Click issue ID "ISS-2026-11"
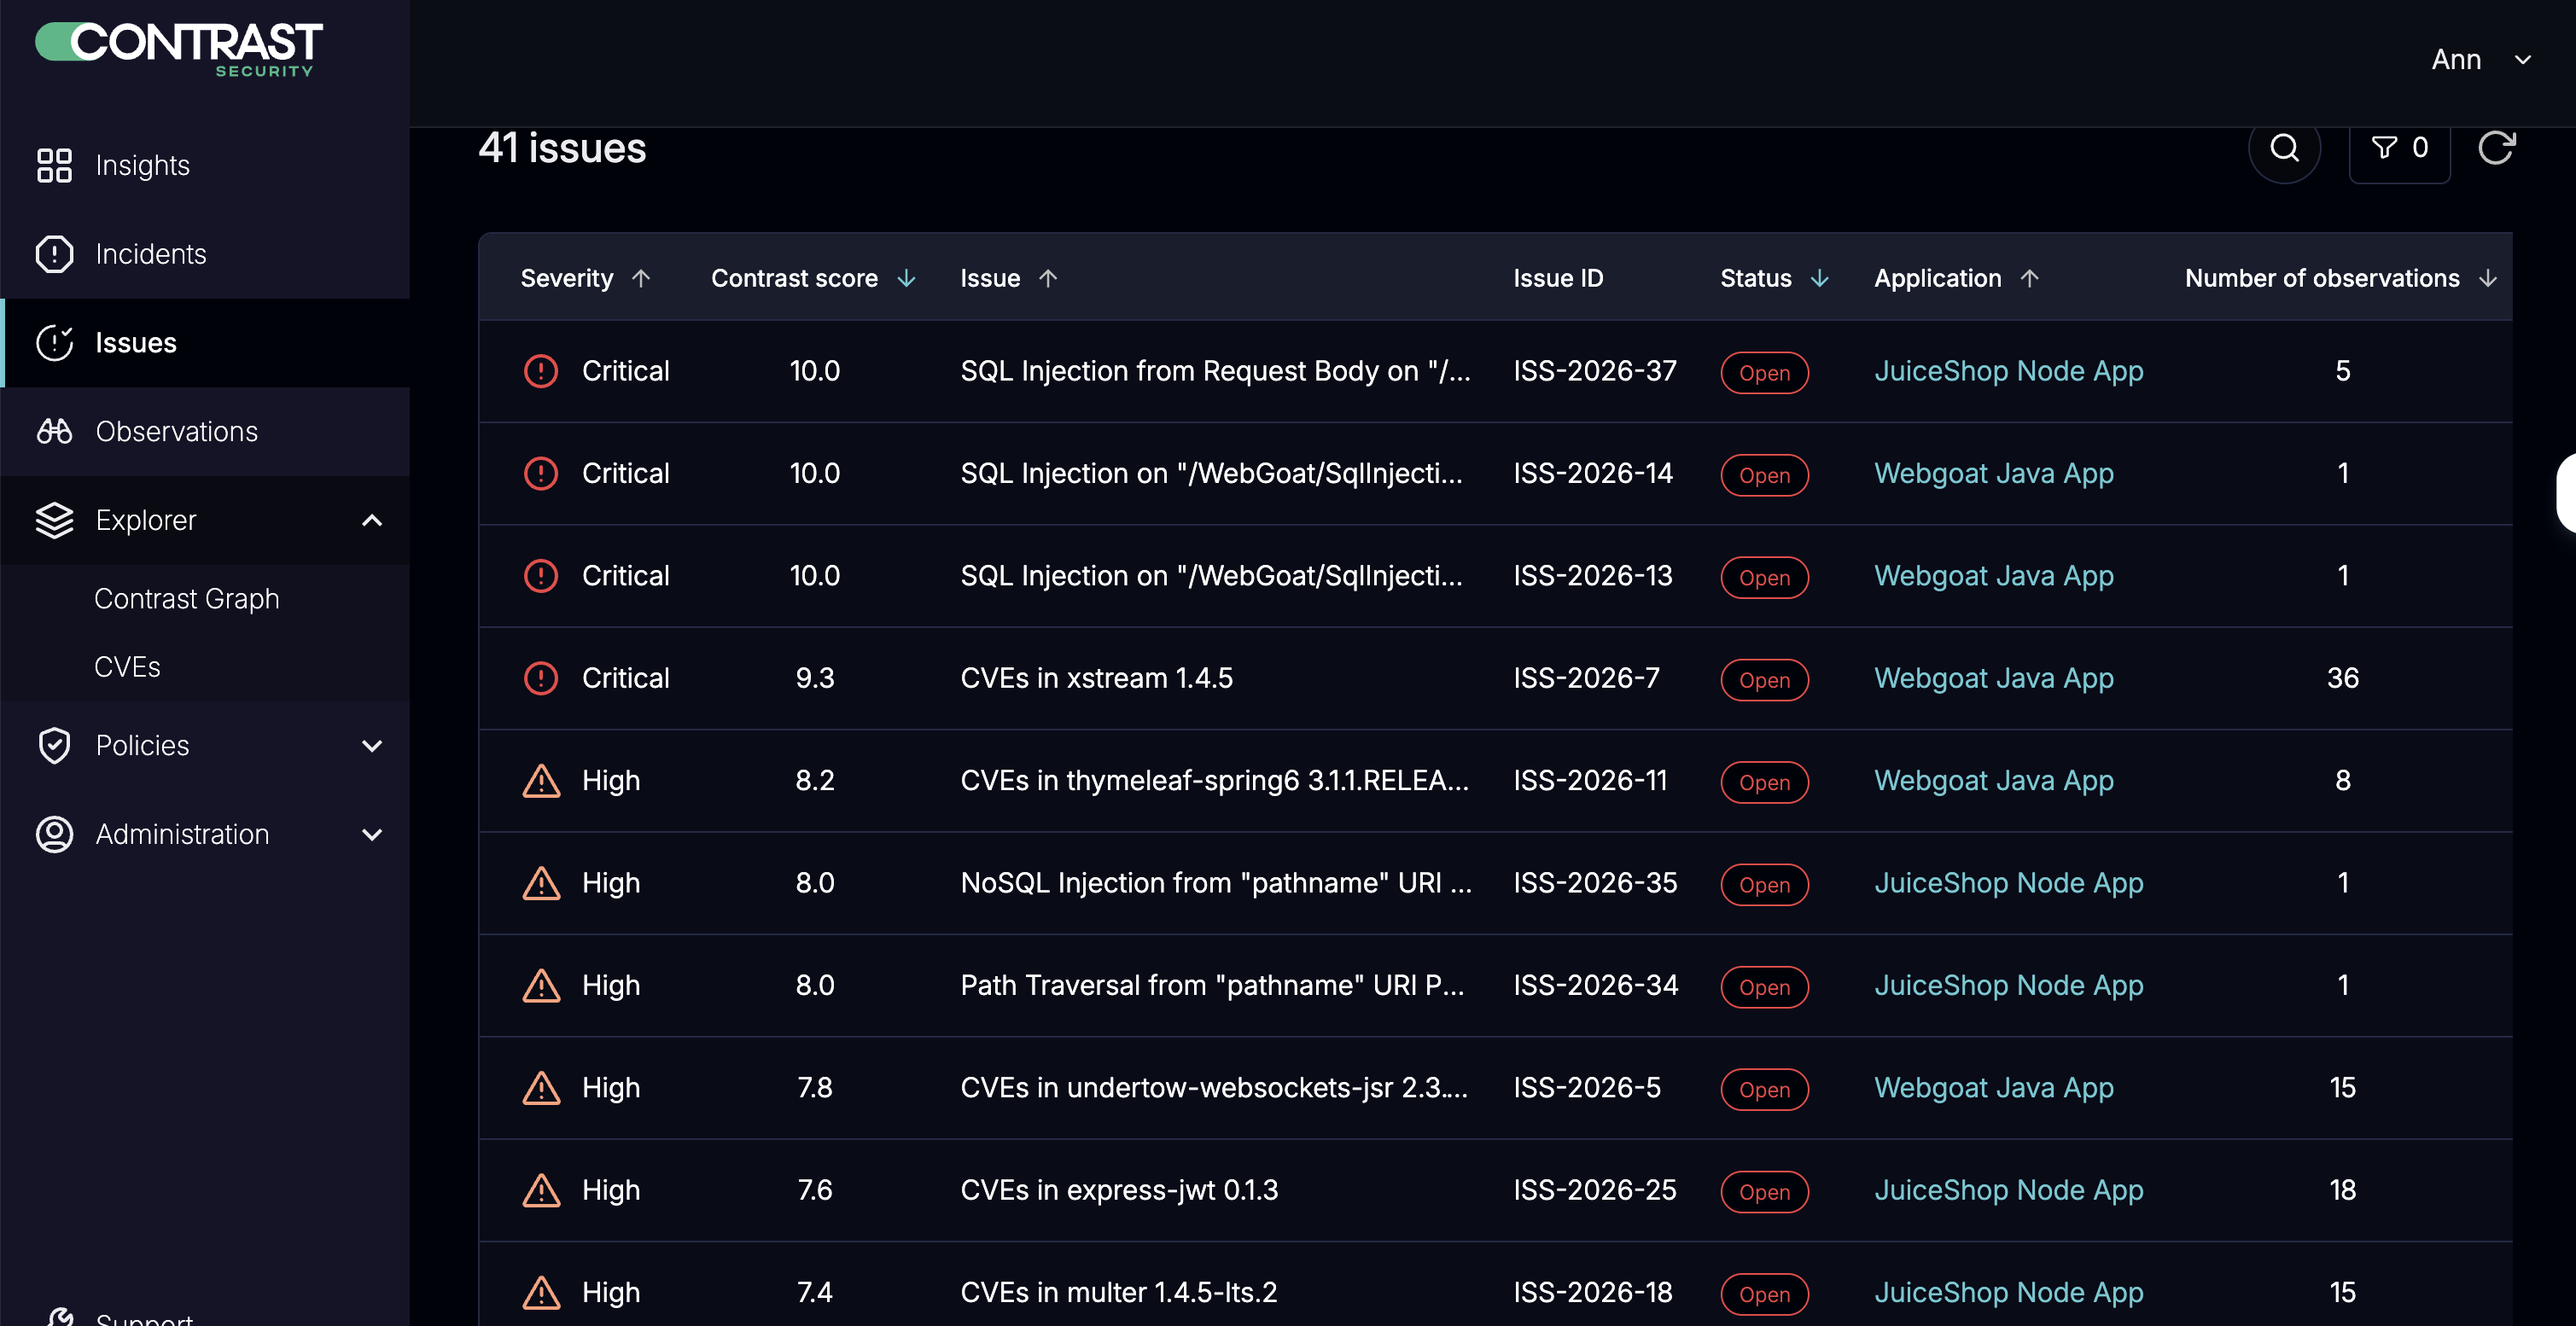The height and width of the screenshot is (1326, 2576). pyautogui.click(x=1590, y=781)
